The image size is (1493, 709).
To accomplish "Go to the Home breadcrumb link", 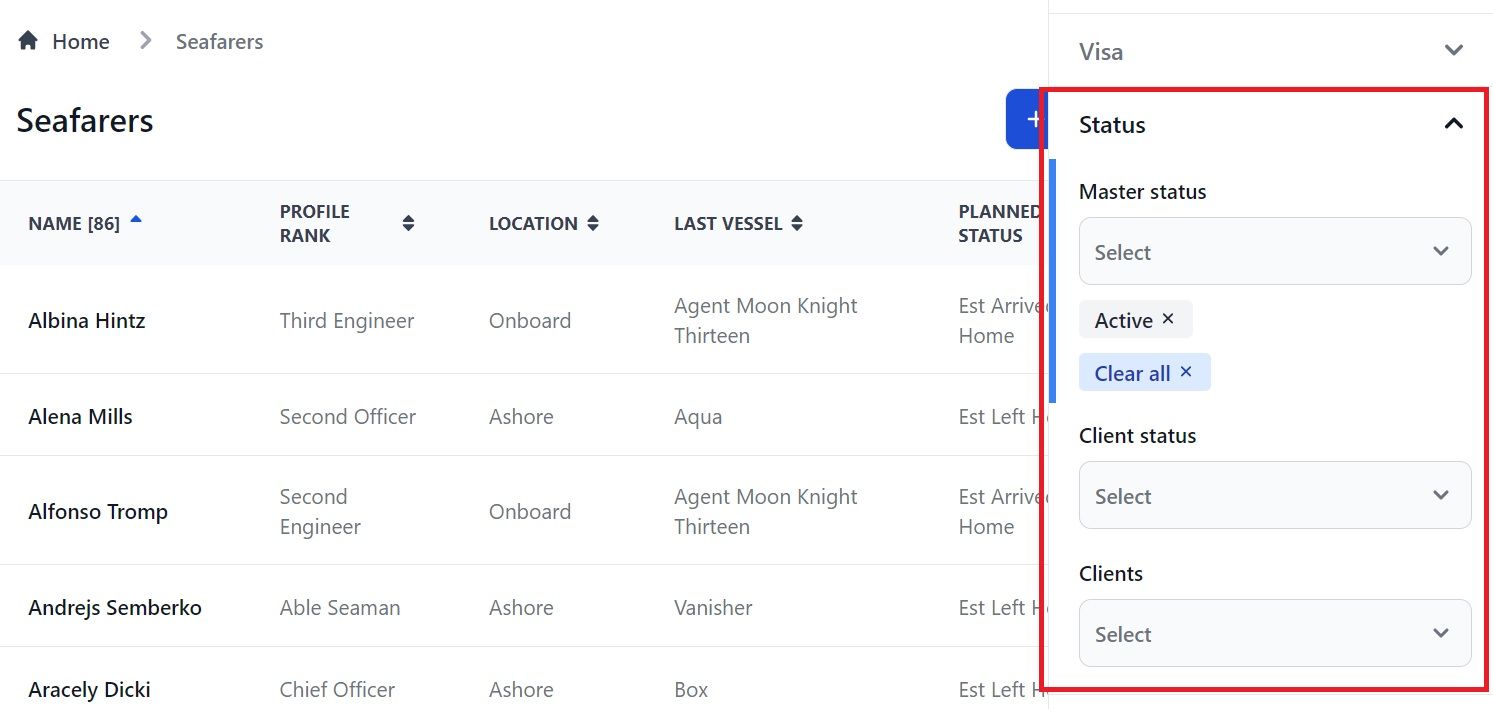I will click(x=81, y=41).
